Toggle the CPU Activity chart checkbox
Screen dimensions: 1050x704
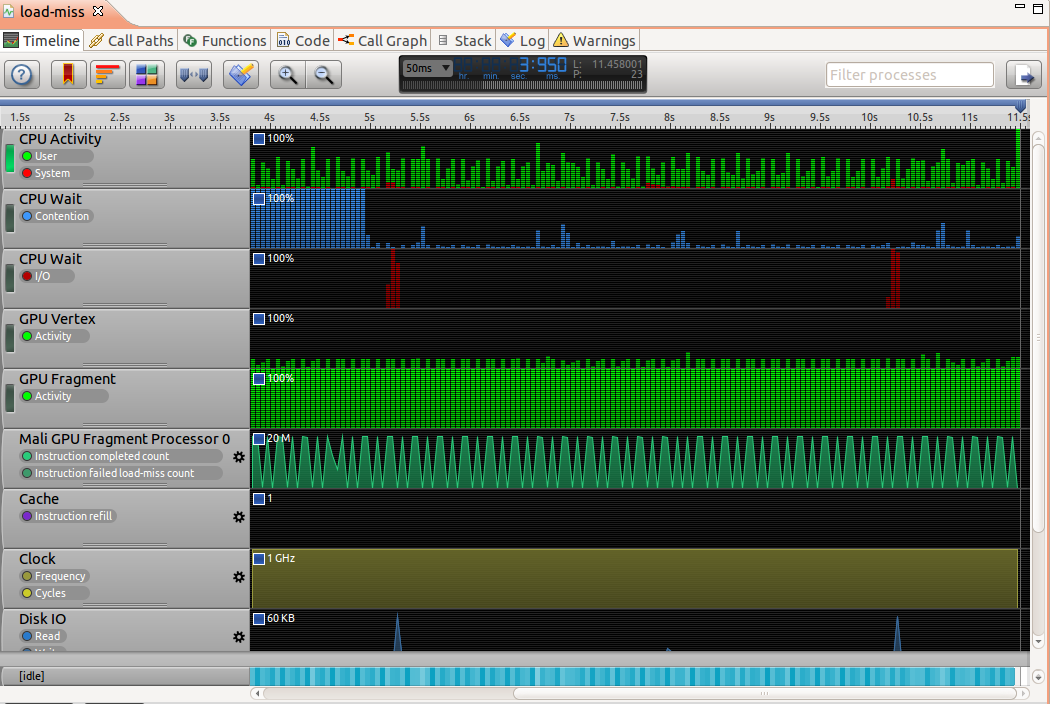[x=259, y=139]
